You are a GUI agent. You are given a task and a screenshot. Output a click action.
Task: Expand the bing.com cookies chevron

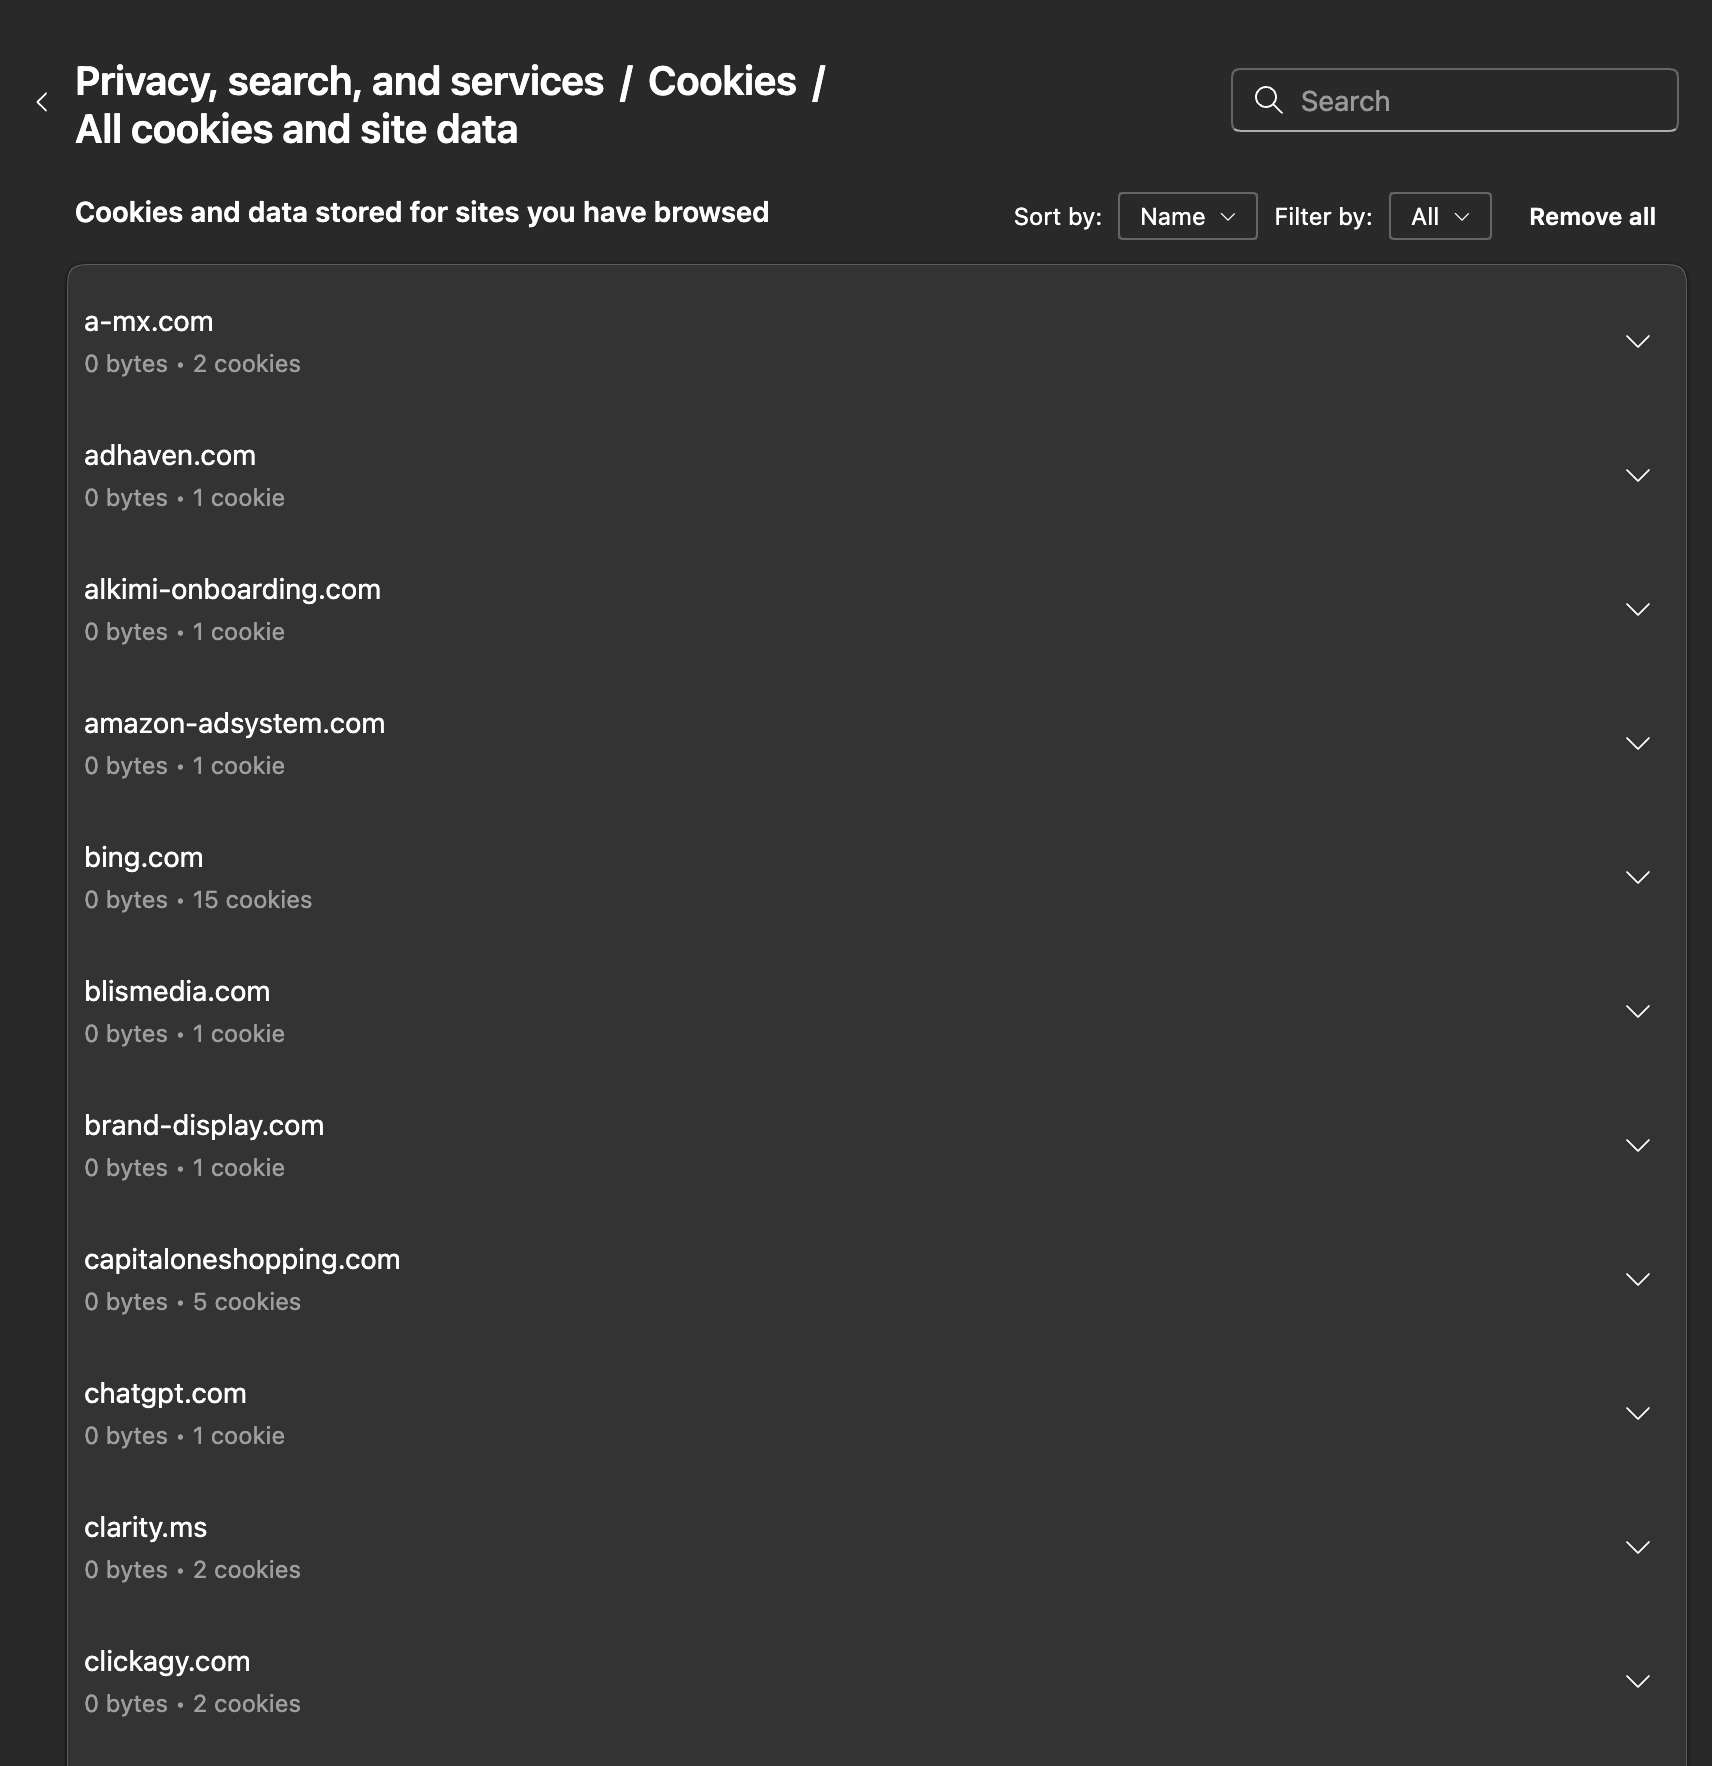tap(1637, 878)
